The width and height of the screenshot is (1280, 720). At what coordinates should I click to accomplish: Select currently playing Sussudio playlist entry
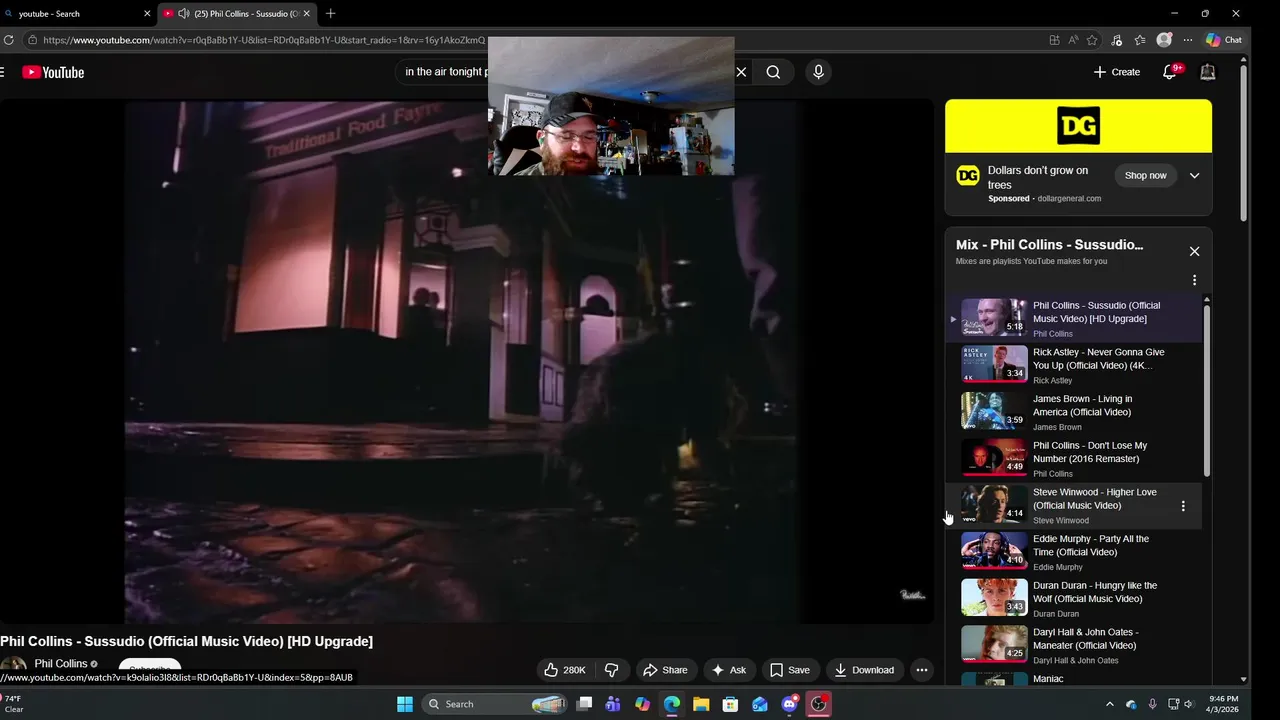(1073, 319)
